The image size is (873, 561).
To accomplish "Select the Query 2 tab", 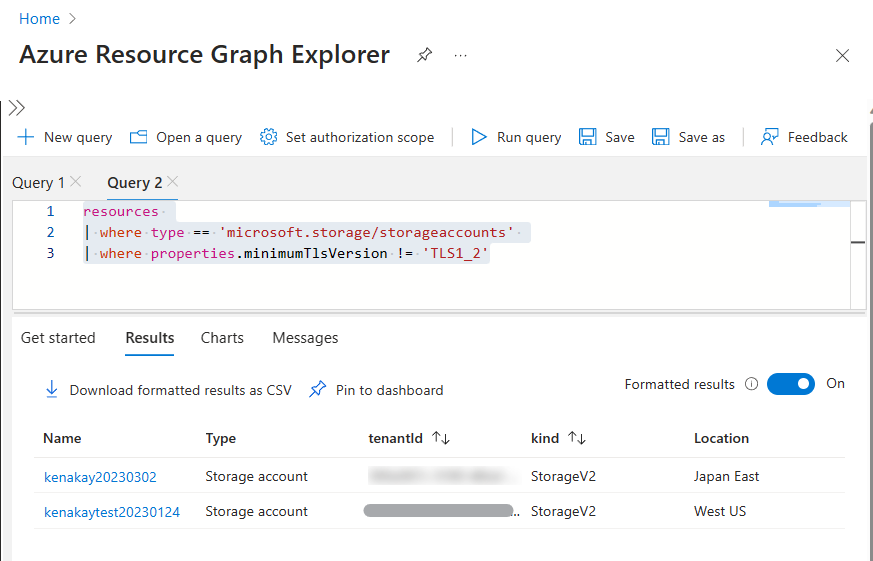I will (x=135, y=183).
